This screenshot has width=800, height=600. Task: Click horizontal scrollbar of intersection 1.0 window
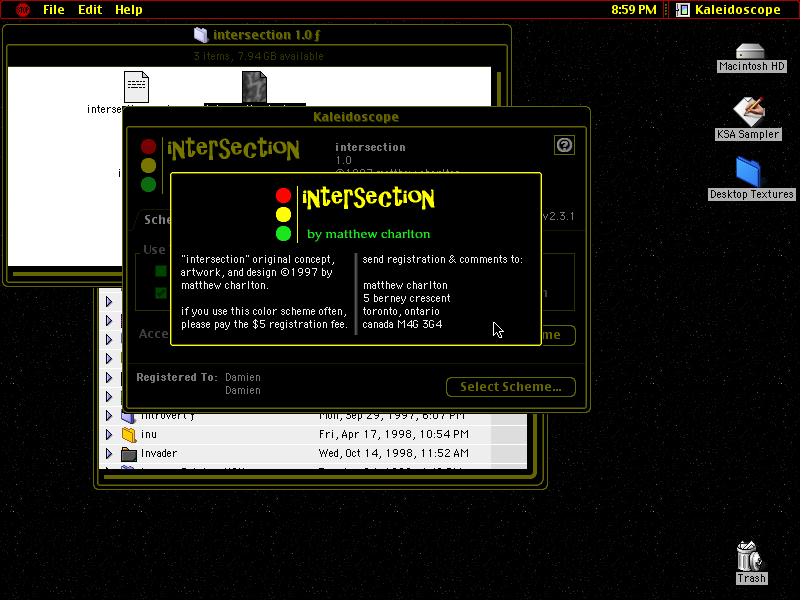pyautogui.click(x=66, y=274)
